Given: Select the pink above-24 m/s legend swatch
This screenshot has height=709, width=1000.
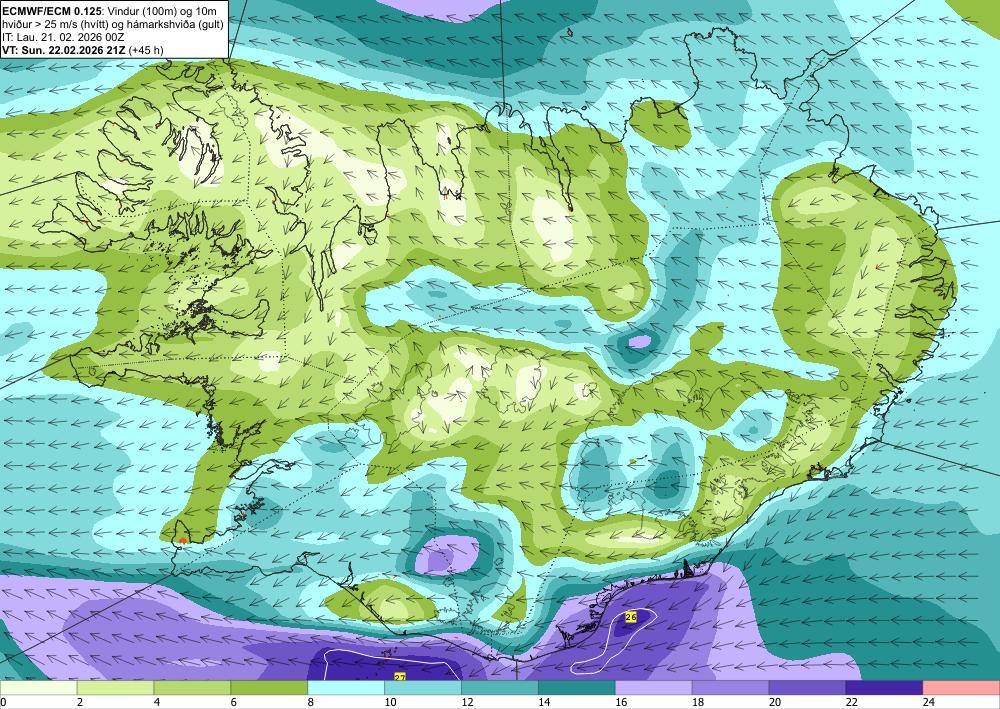Looking at the screenshot, I should (x=961, y=688).
